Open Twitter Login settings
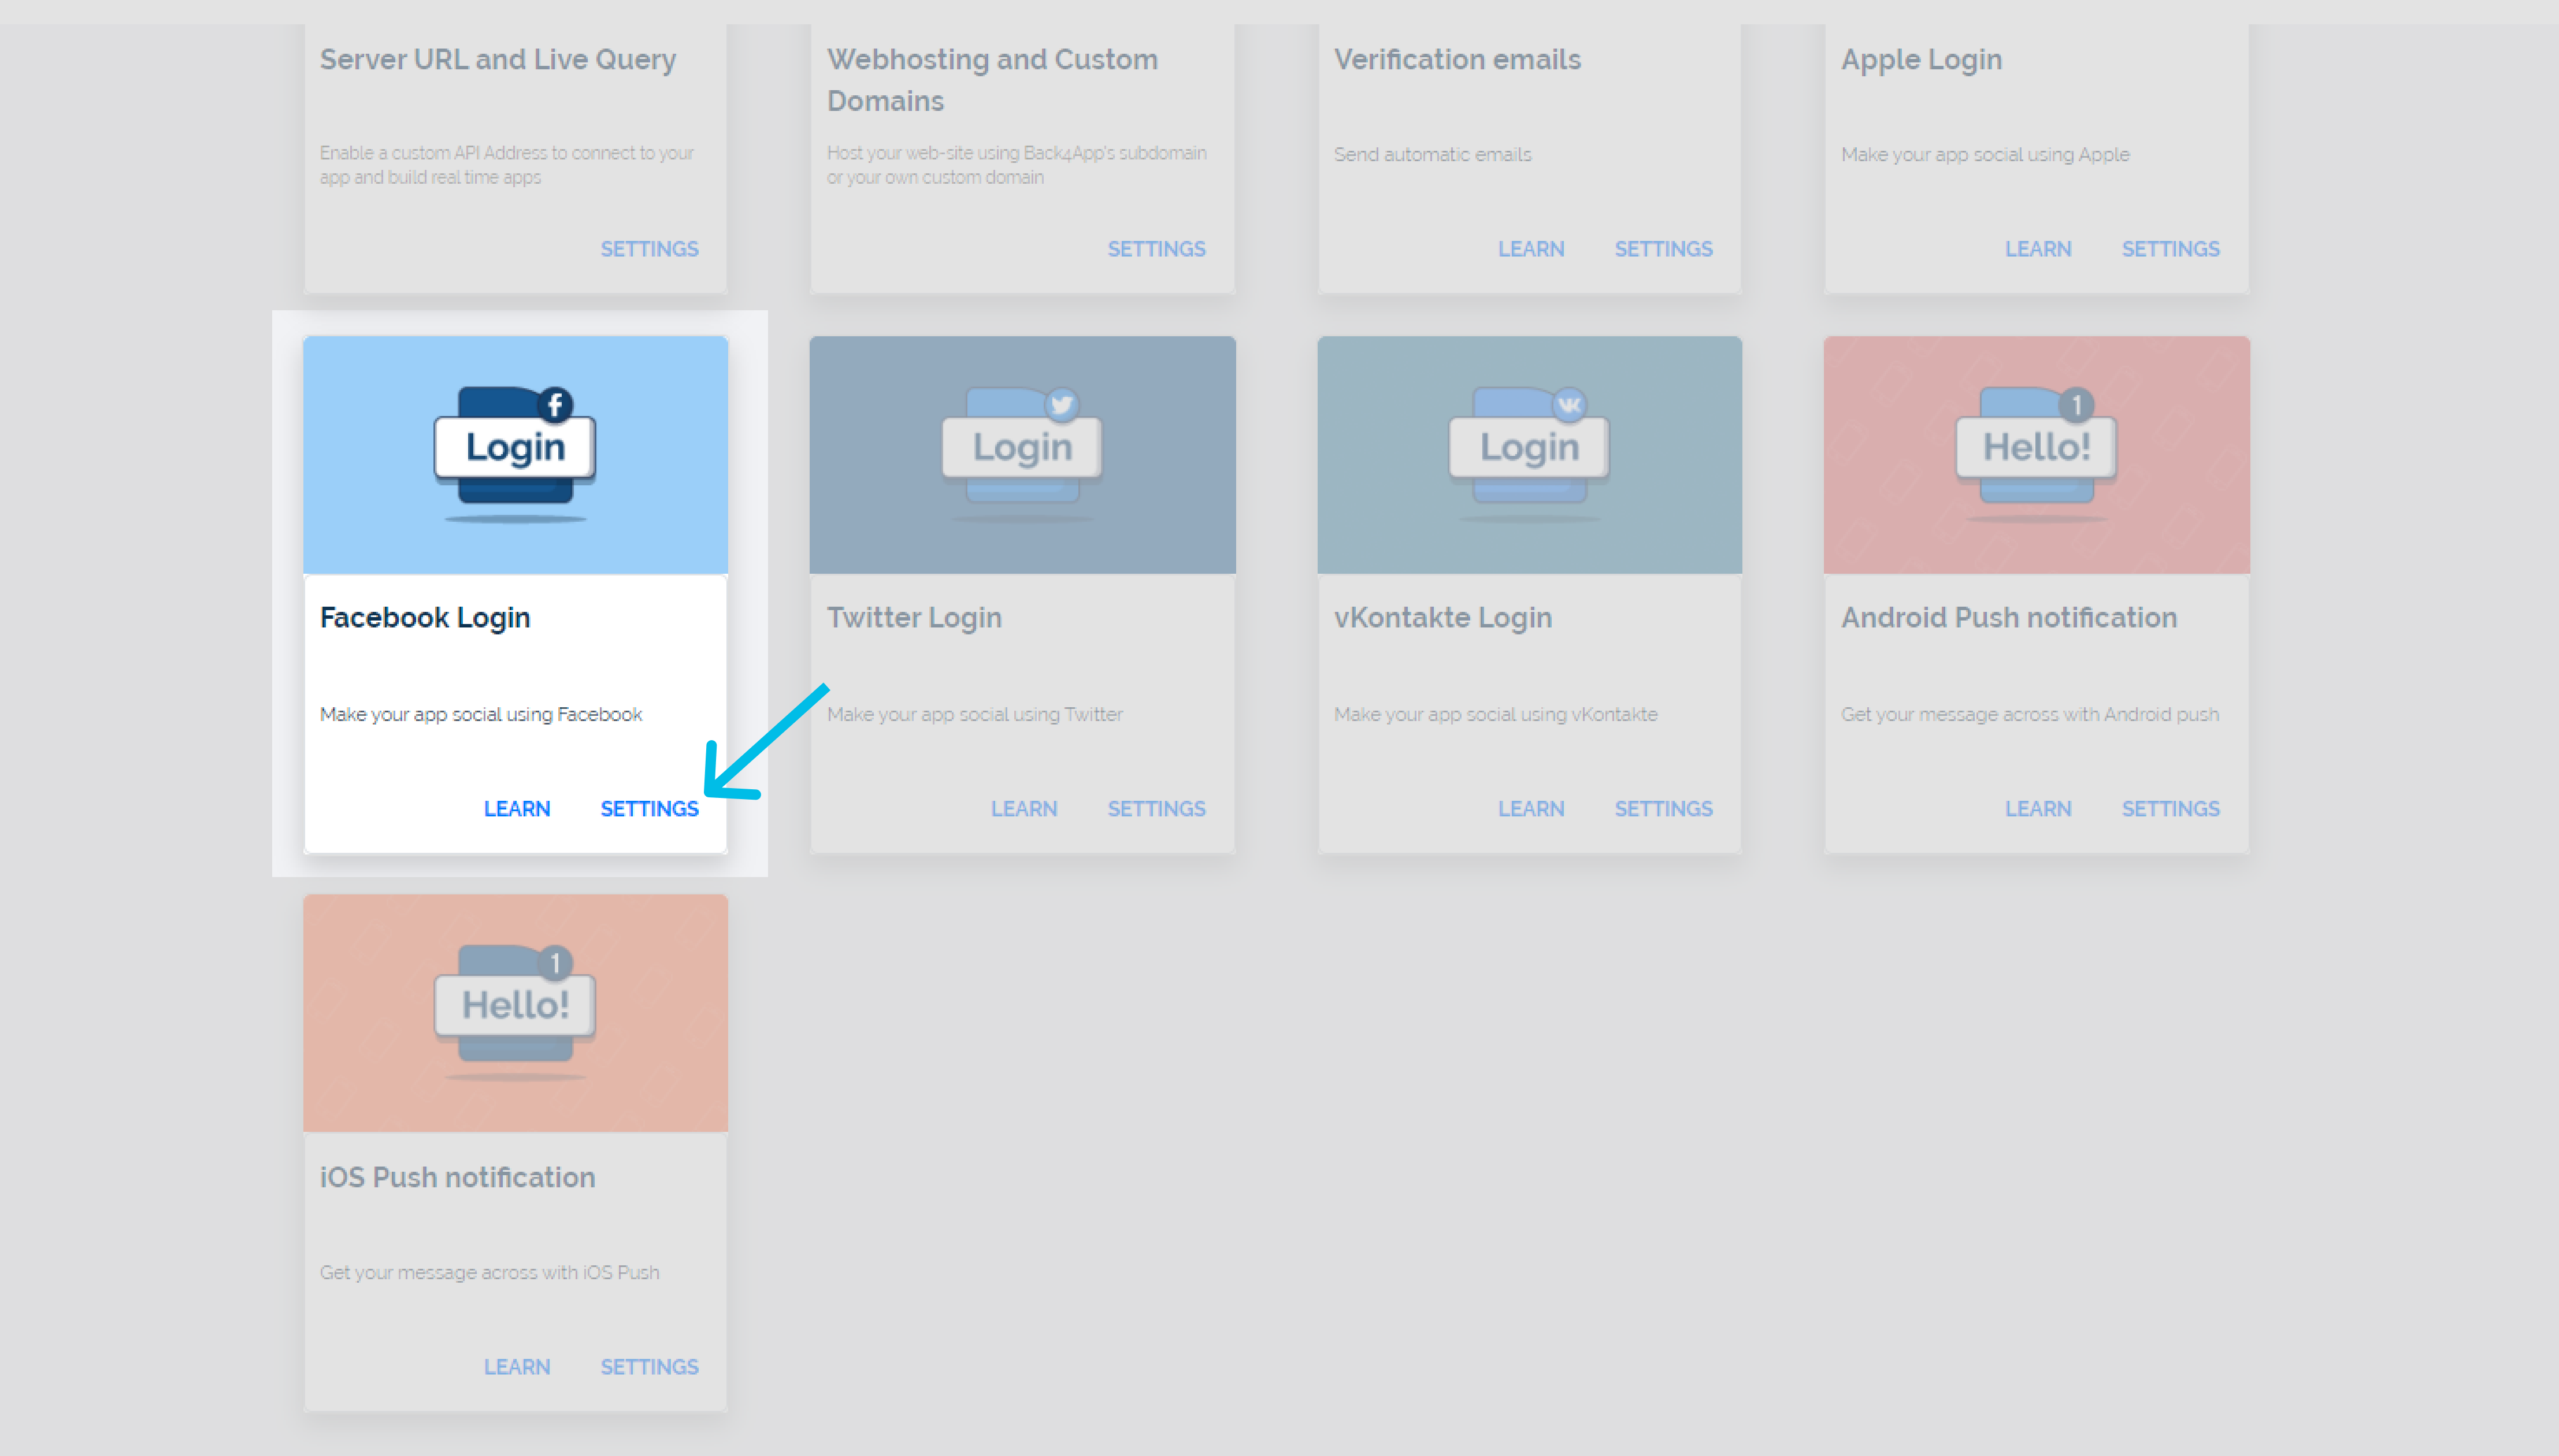The height and width of the screenshot is (1456, 2559). point(1156,808)
